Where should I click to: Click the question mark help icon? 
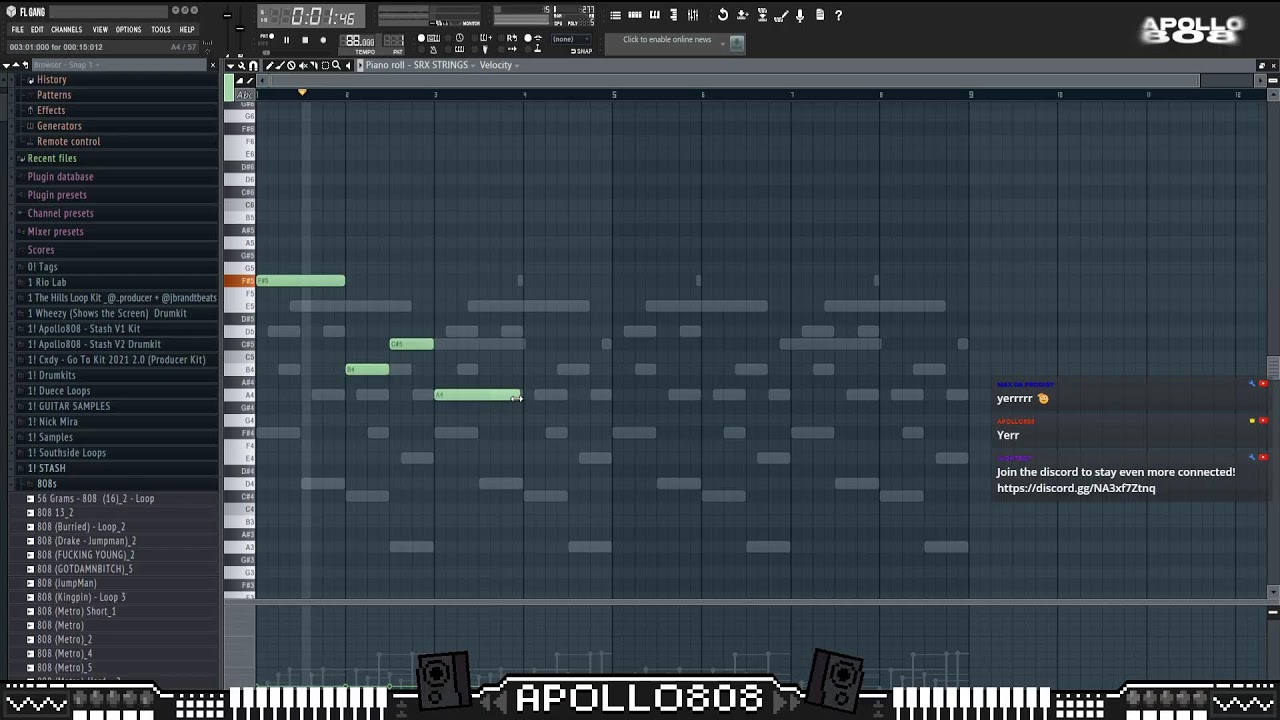[838, 15]
